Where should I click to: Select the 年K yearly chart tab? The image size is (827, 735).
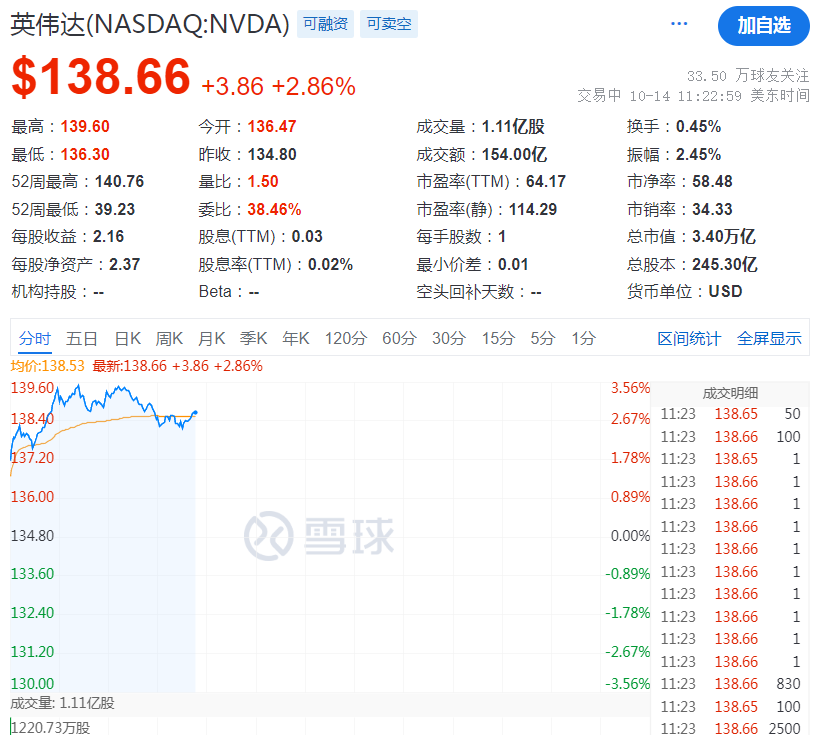(x=295, y=339)
